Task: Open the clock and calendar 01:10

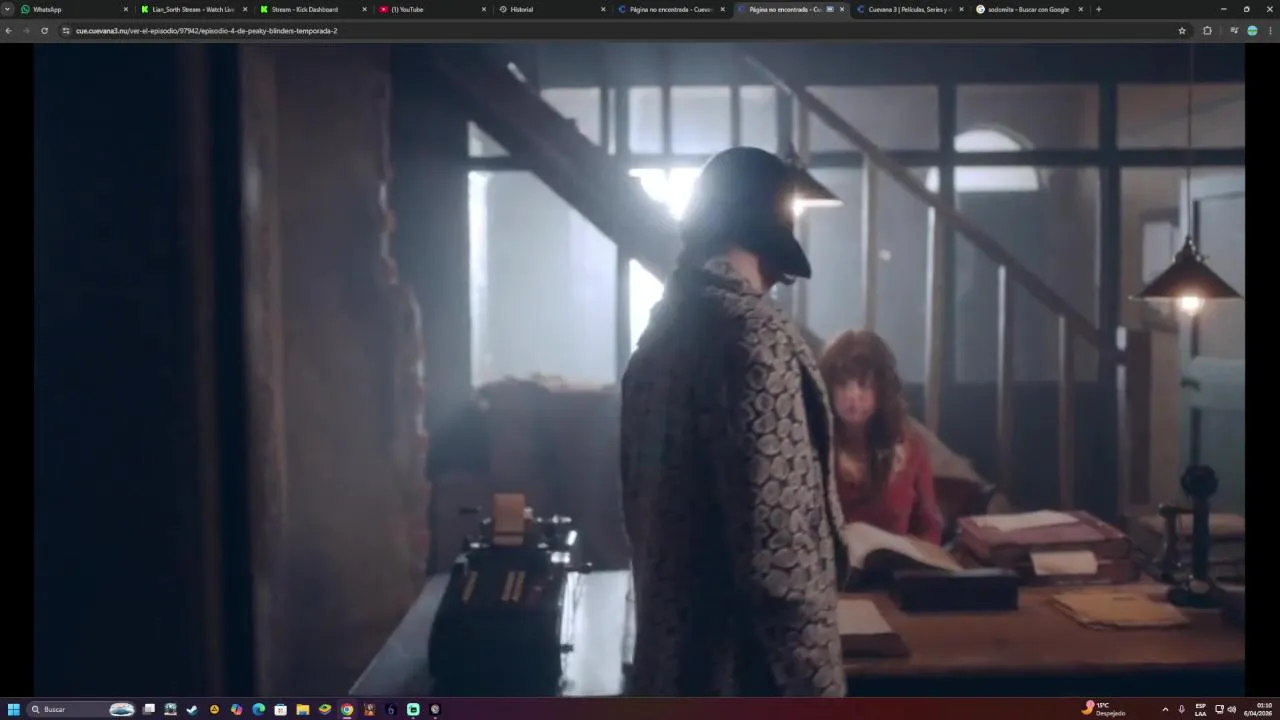Action: pos(1258,709)
